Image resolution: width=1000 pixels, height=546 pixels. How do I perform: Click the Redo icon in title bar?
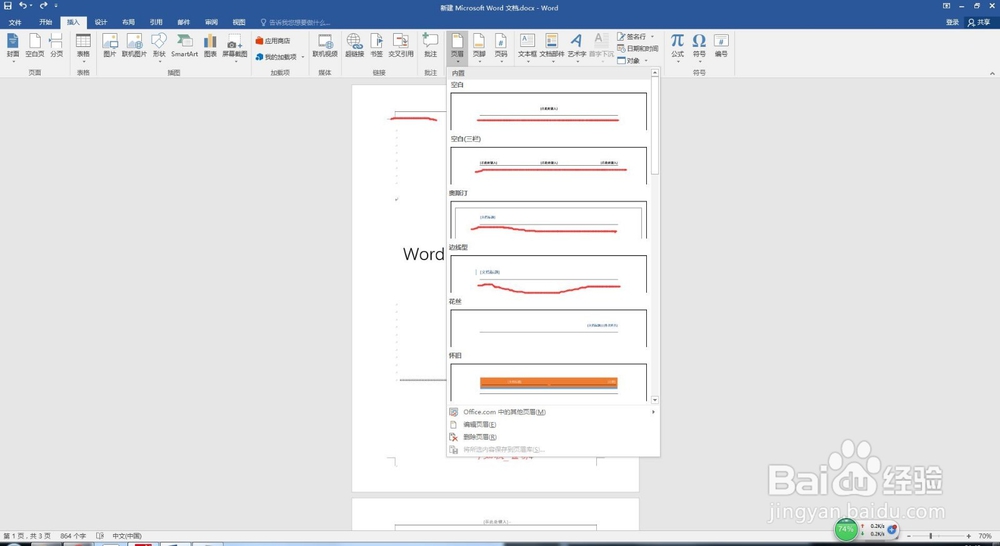(43, 6)
